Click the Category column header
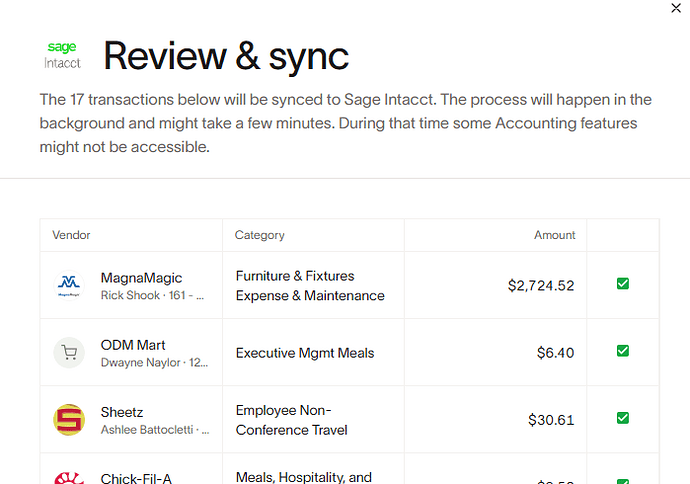This screenshot has width=690, height=484. pos(260,235)
